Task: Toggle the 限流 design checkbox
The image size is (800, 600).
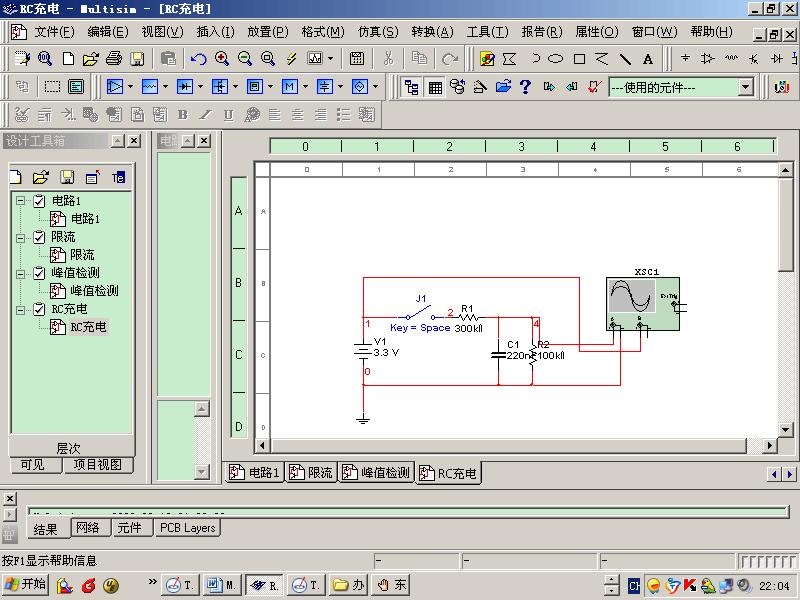Action: click(x=39, y=237)
